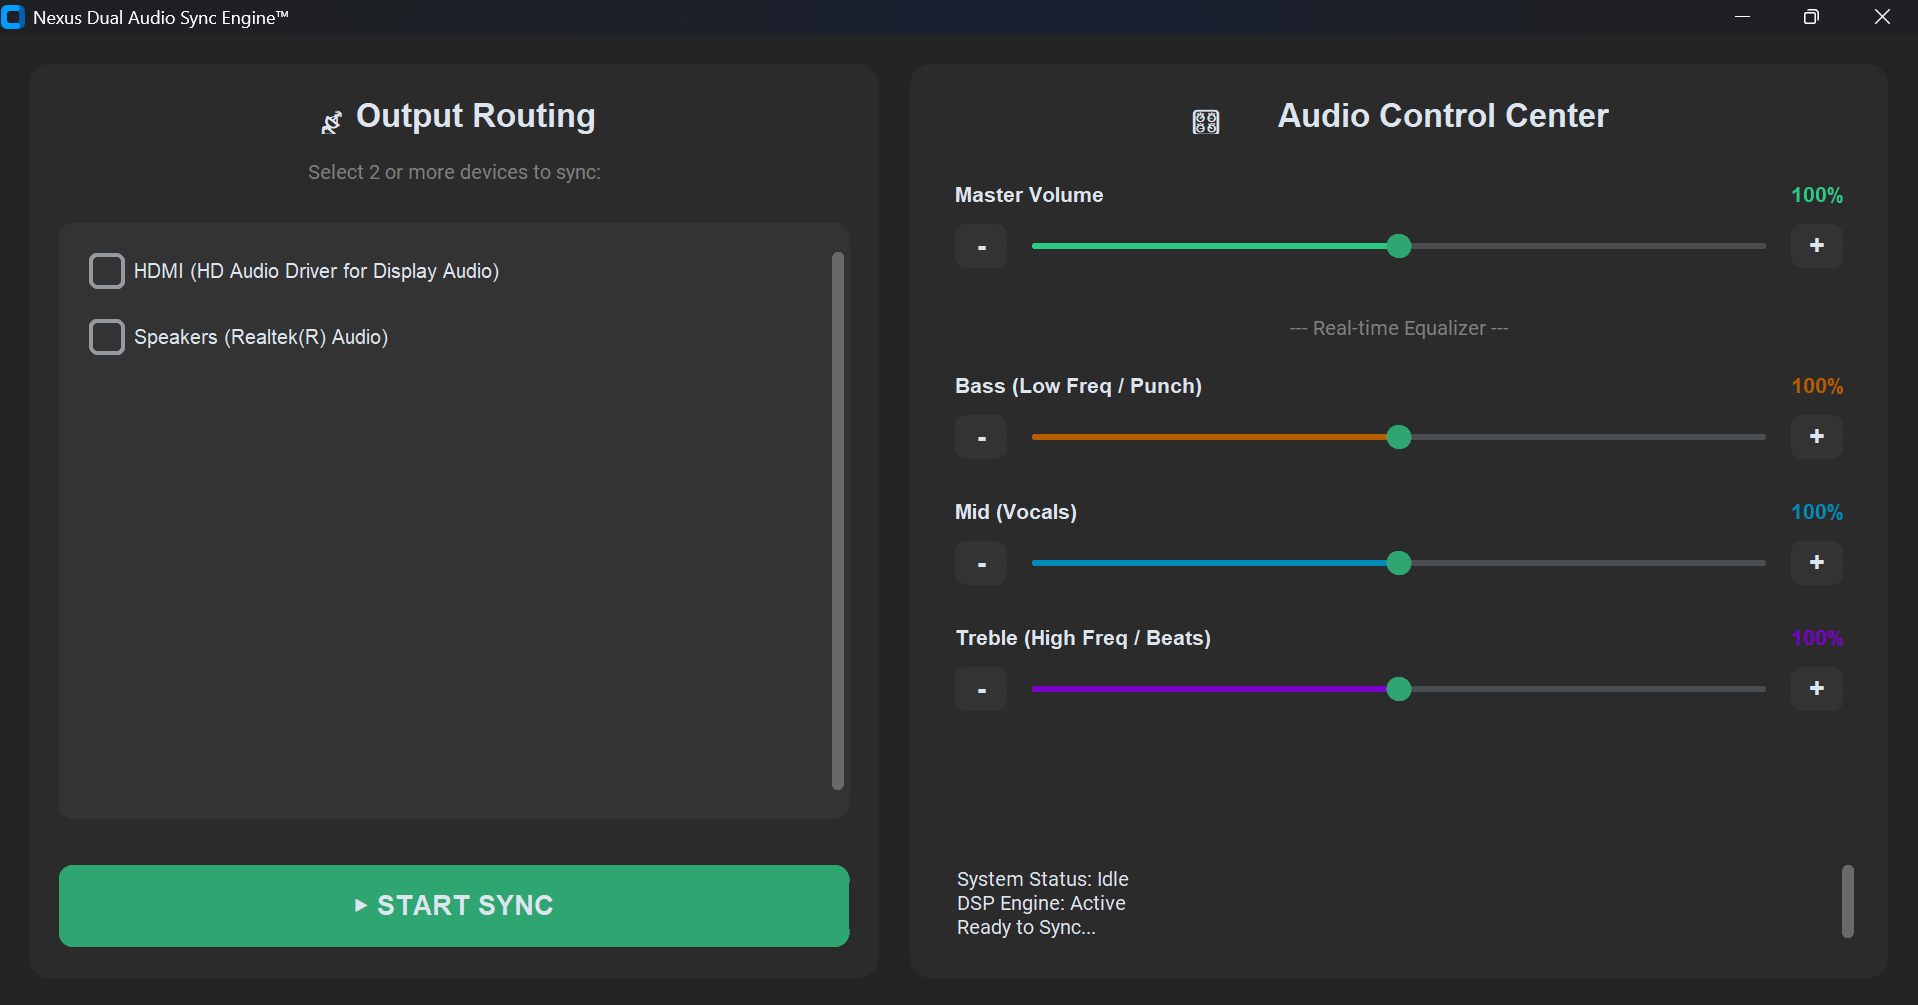
Task: Click the Master Volume 100% value
Action: click(x=1817, y=195)
